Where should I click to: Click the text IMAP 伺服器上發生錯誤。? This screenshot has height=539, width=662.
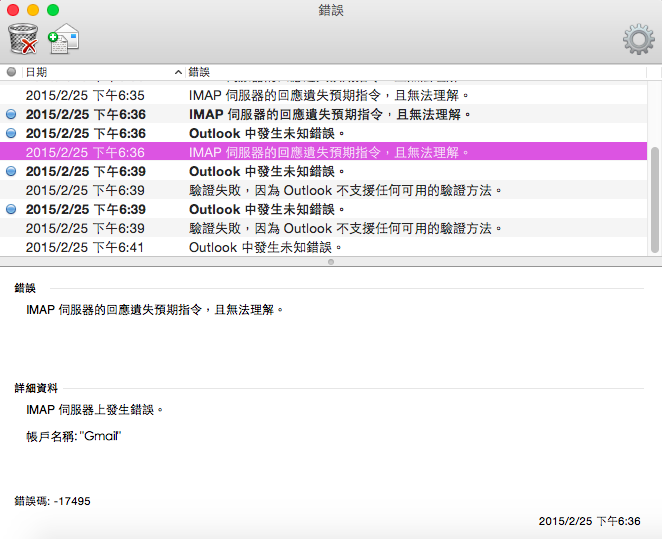coord(94,410)
